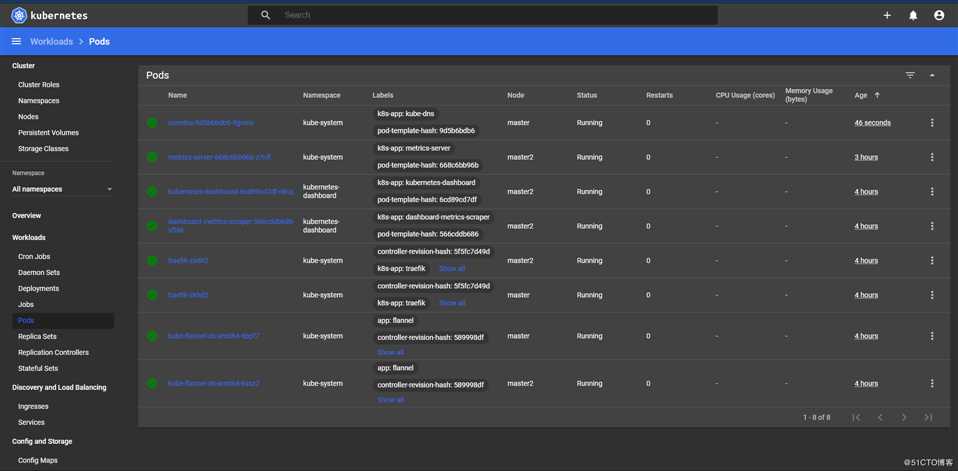Open actions menu for the metrics-server pod
The width and height of the screenshot is (958, 471).
coord(932,157)
